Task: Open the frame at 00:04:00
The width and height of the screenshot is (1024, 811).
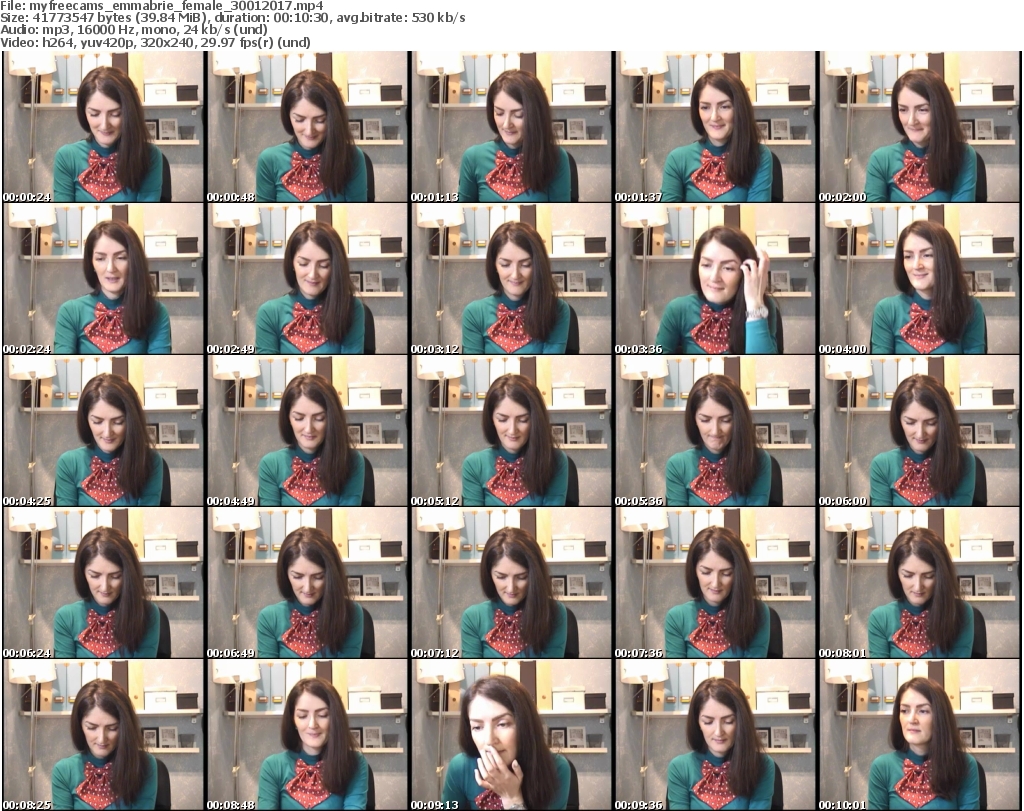Action: [919, 279]
